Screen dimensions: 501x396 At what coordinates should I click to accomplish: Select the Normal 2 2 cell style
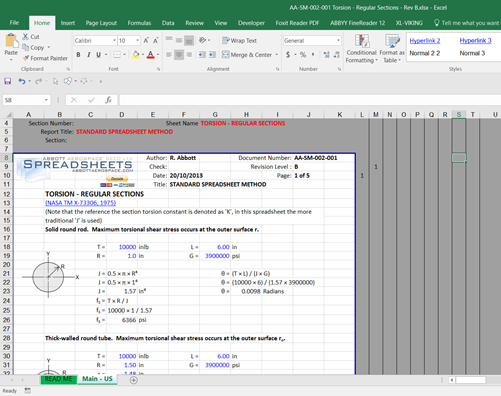point(425,53)
